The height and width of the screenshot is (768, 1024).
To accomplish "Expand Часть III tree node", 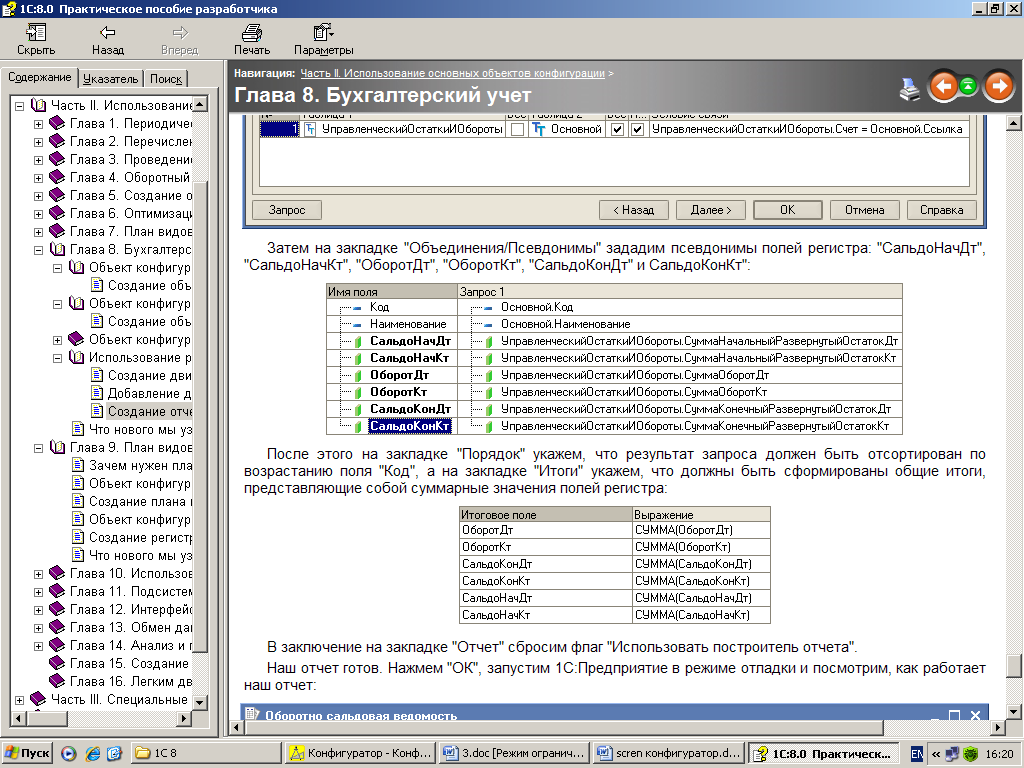I will click(x=20, y=699).
